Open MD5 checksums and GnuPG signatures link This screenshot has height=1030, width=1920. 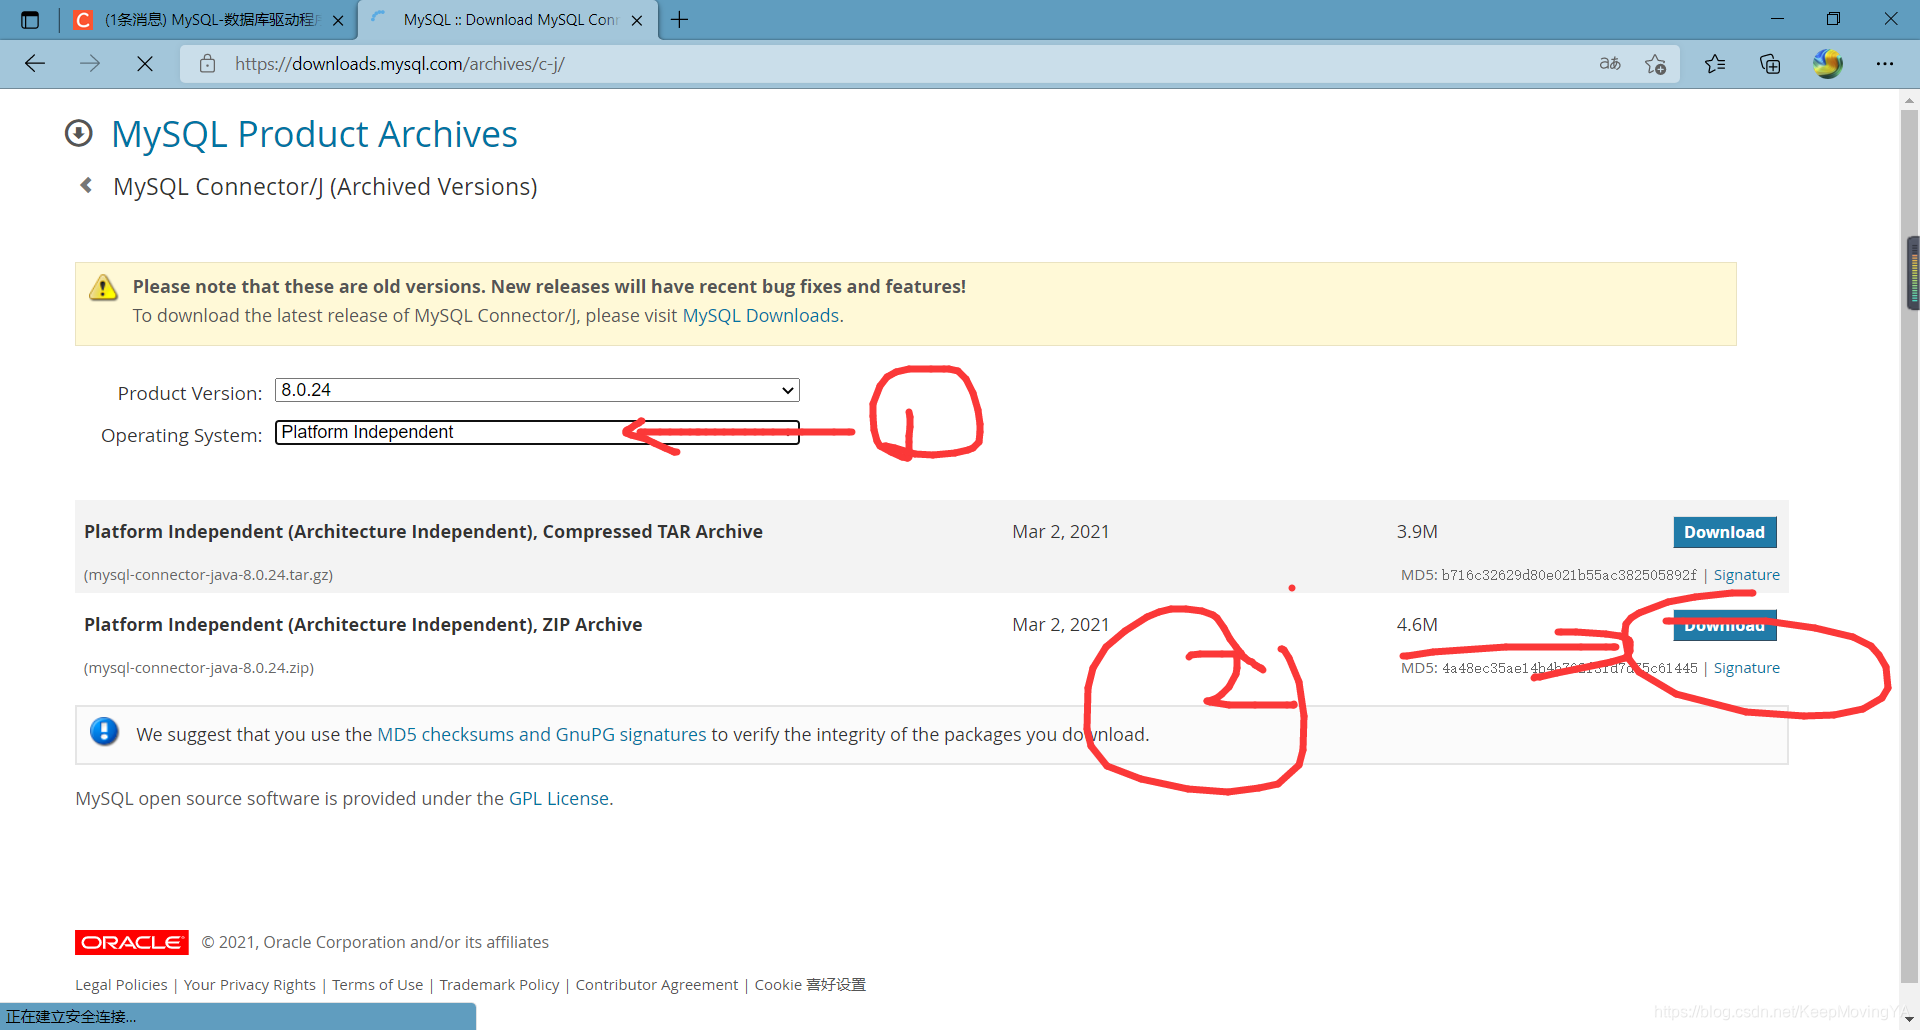click(x=541, y=734)
